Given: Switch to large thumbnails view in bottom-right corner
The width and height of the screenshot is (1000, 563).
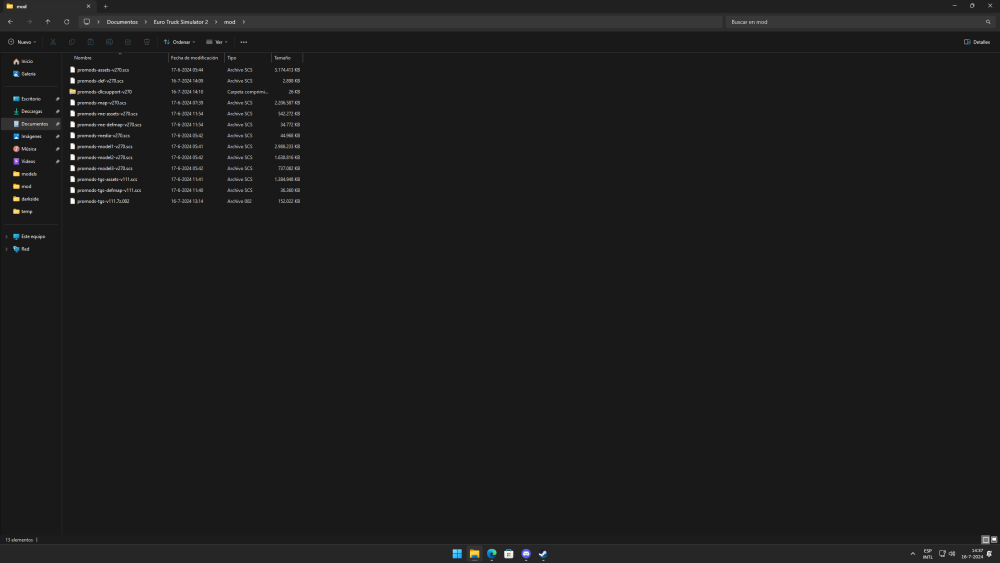Looking at the screenshot, I should pyautogui.click(x=993, y=539).
